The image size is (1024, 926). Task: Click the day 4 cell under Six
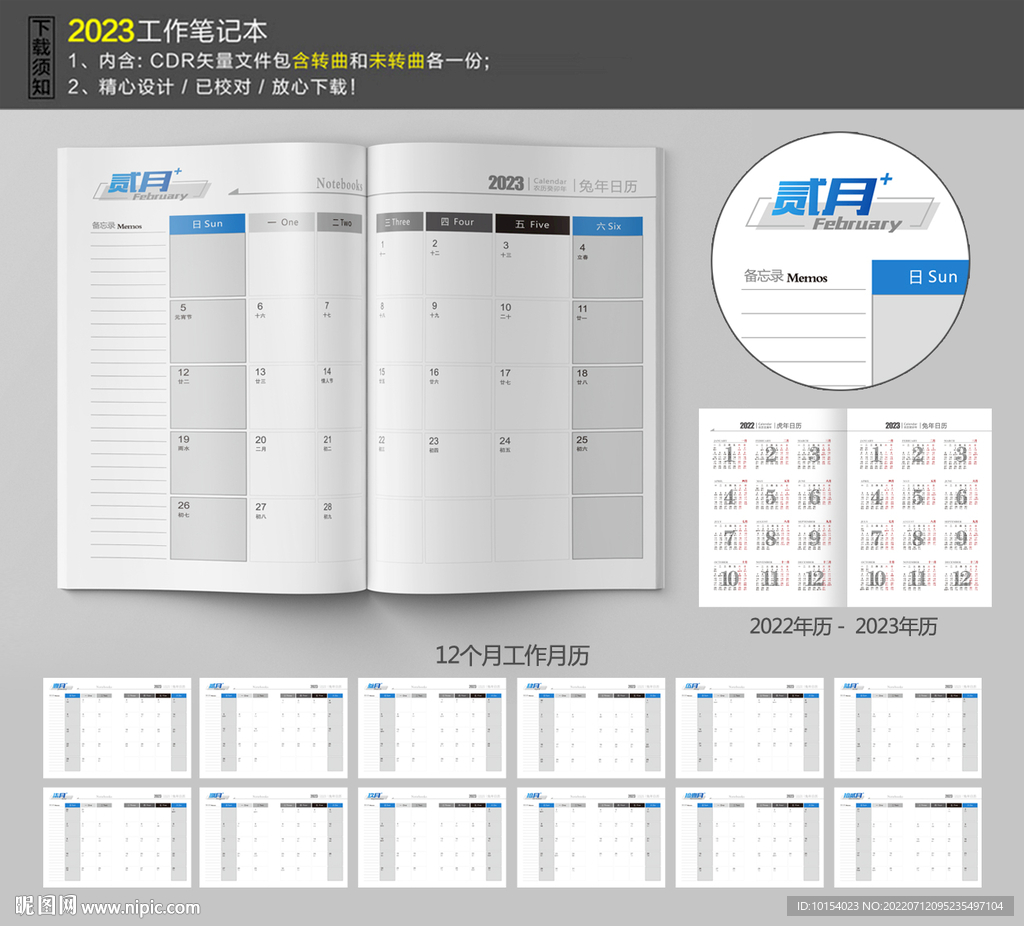607,268
